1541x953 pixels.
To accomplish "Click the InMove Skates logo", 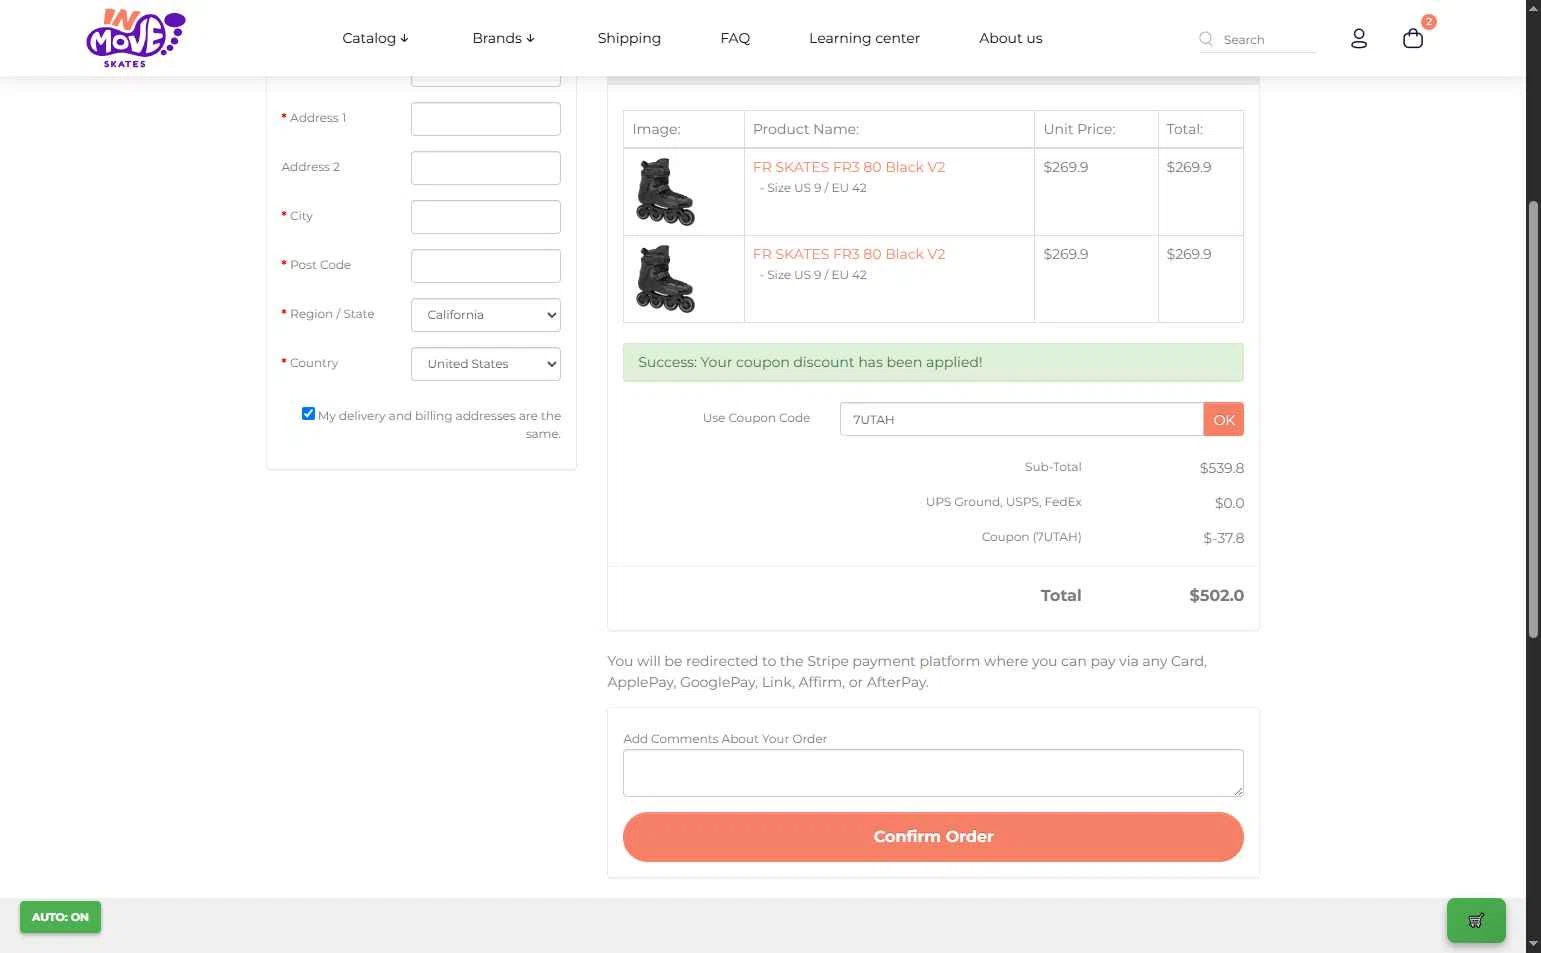I will click(135, 38).
